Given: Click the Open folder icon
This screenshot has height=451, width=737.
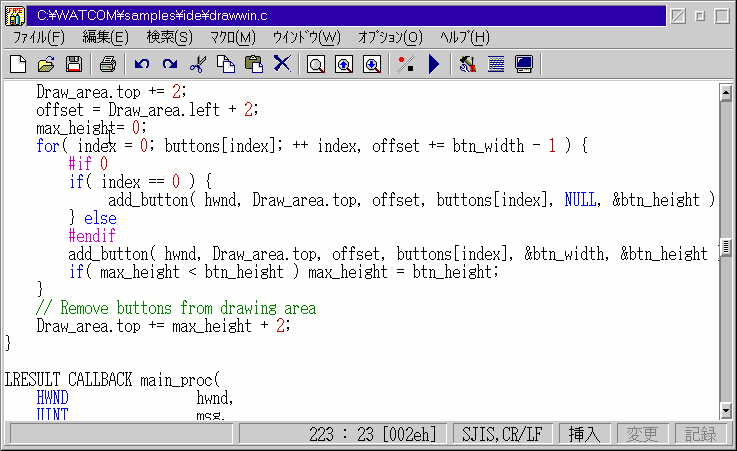Looking at the screenshot, I should coord(45,65).
